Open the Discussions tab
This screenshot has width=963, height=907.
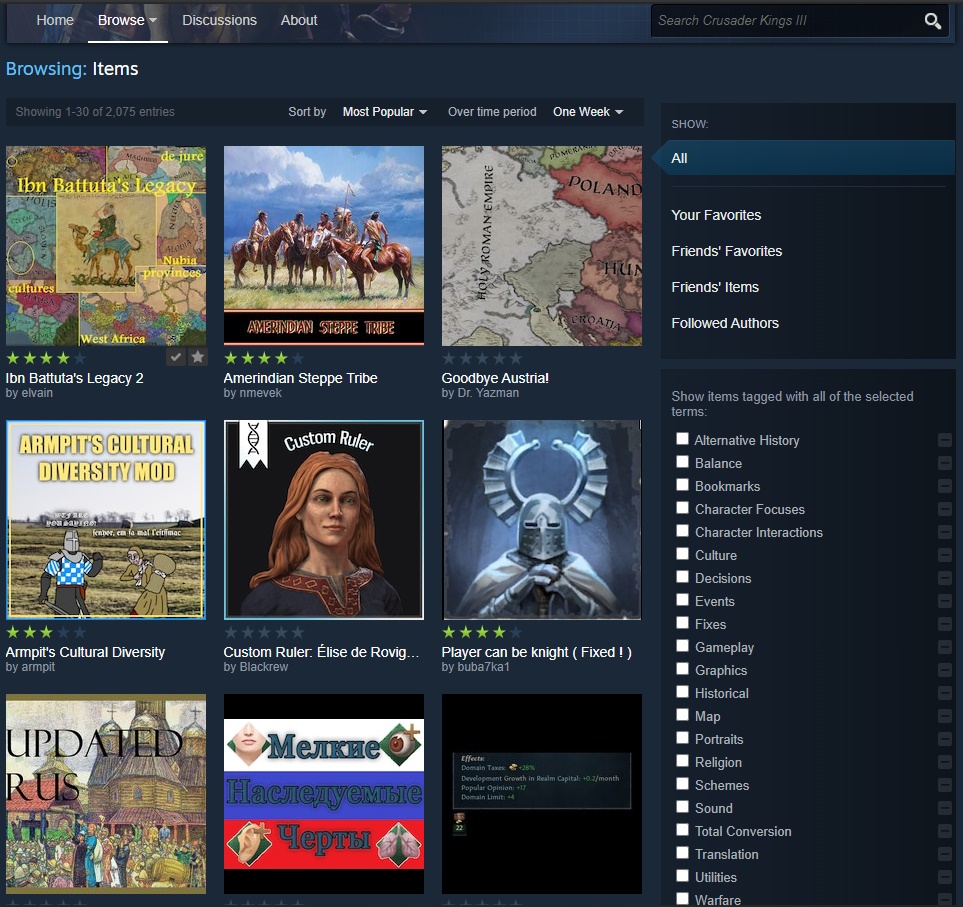[x=219, y=20]
